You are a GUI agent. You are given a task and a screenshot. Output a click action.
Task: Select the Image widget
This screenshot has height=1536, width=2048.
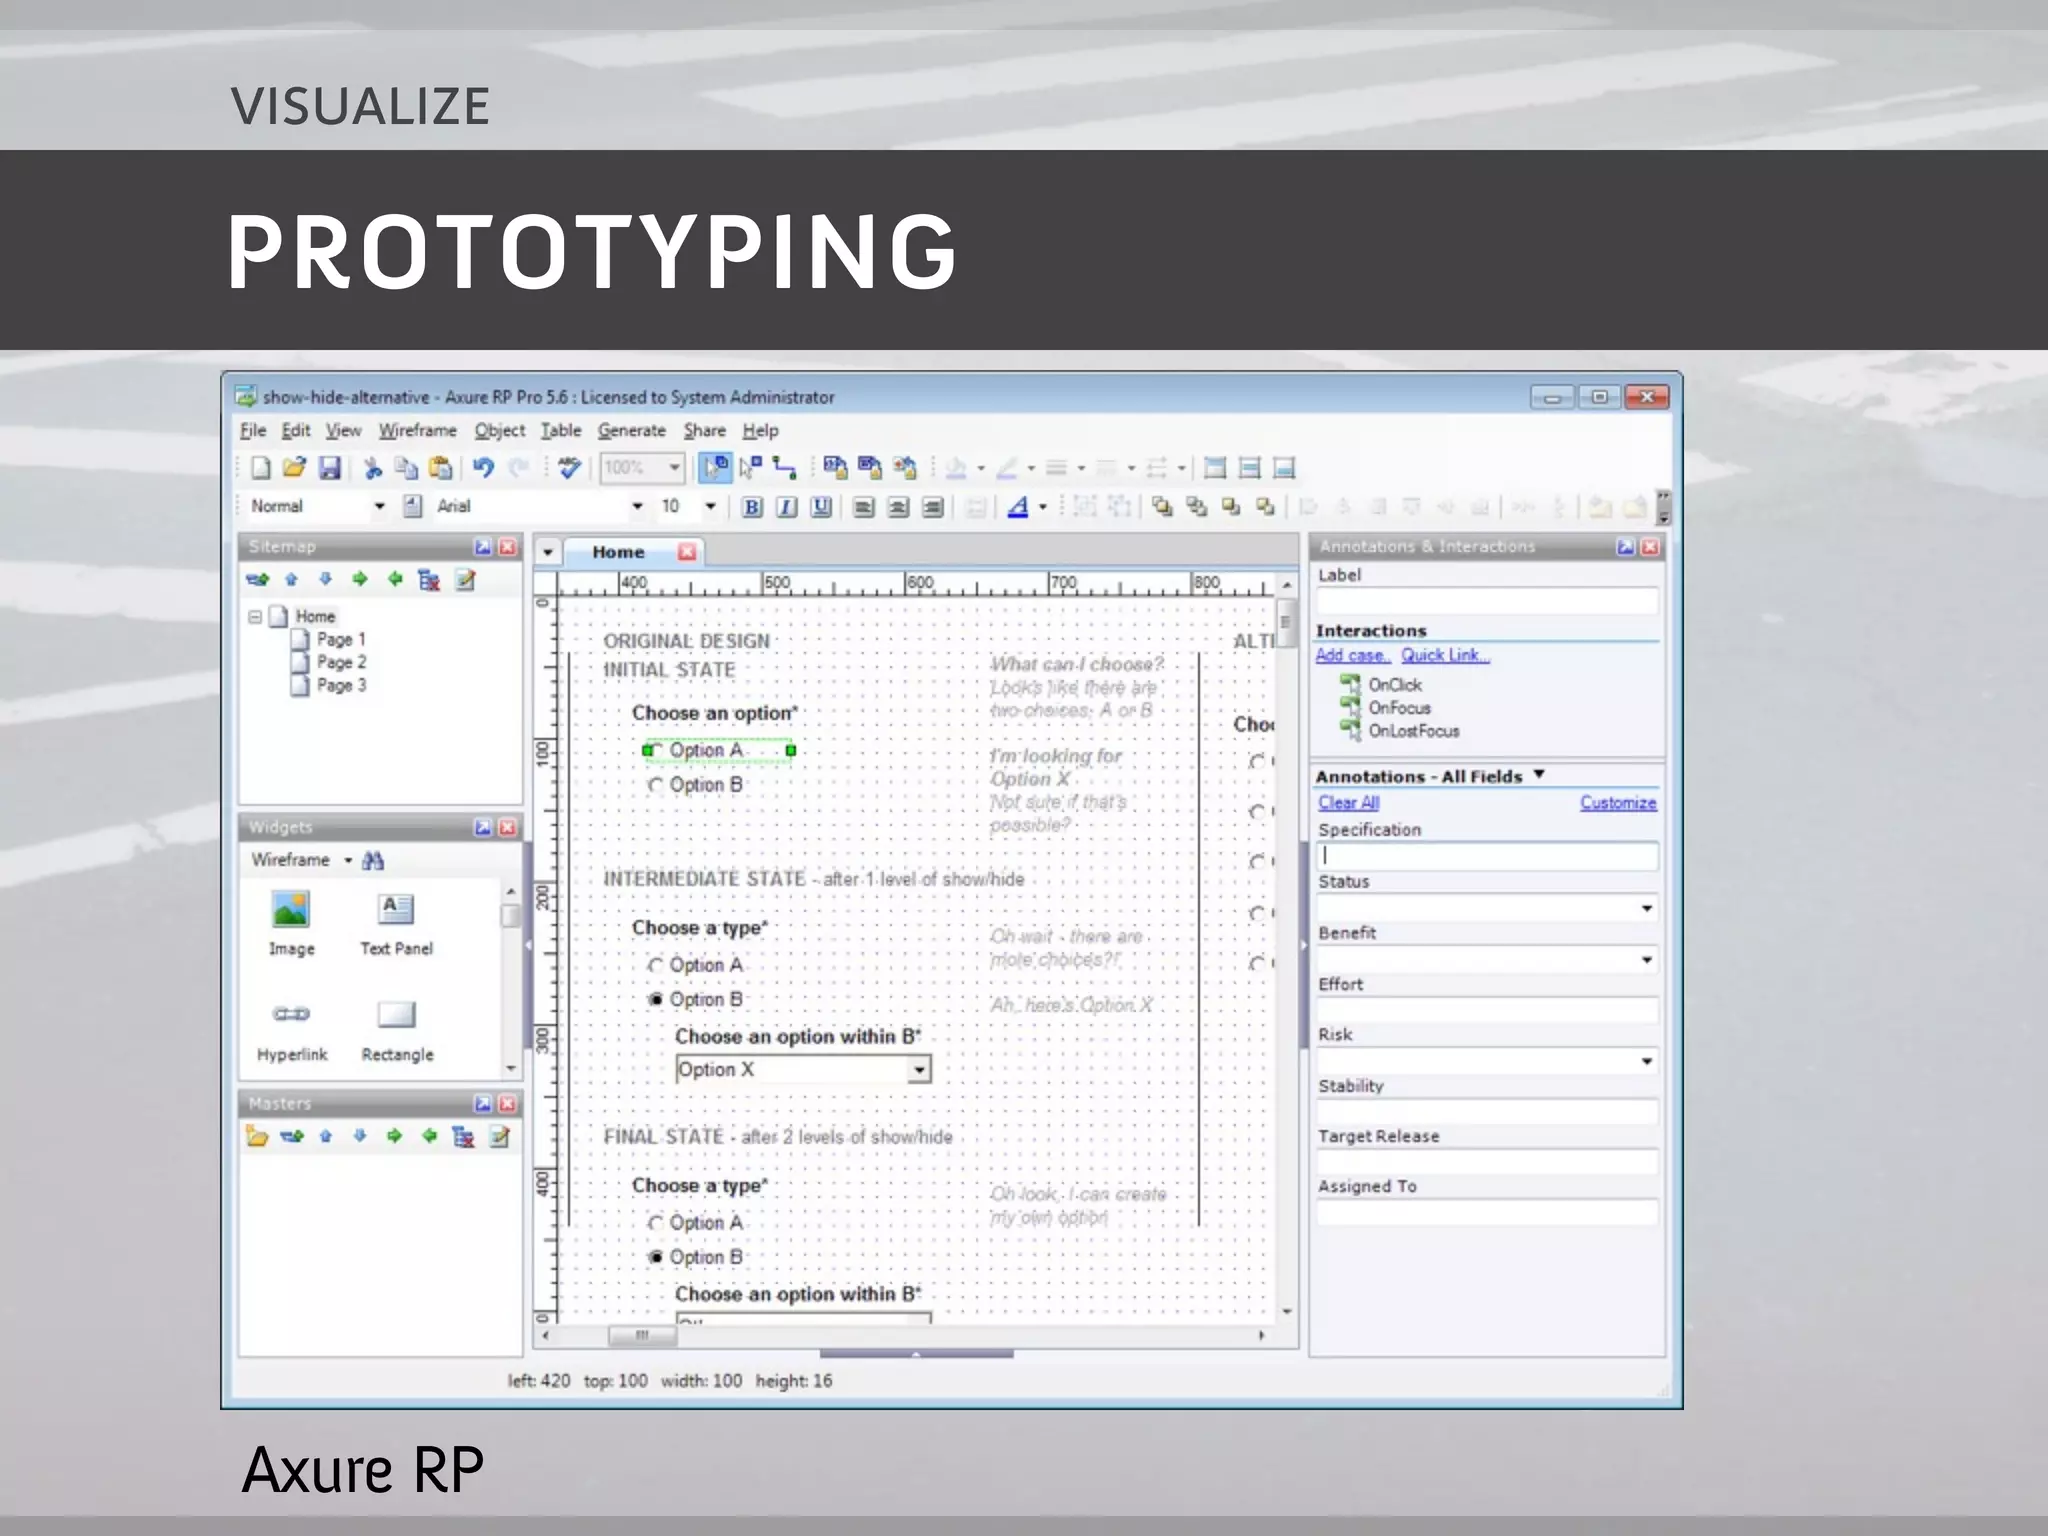tap(291, 922)
